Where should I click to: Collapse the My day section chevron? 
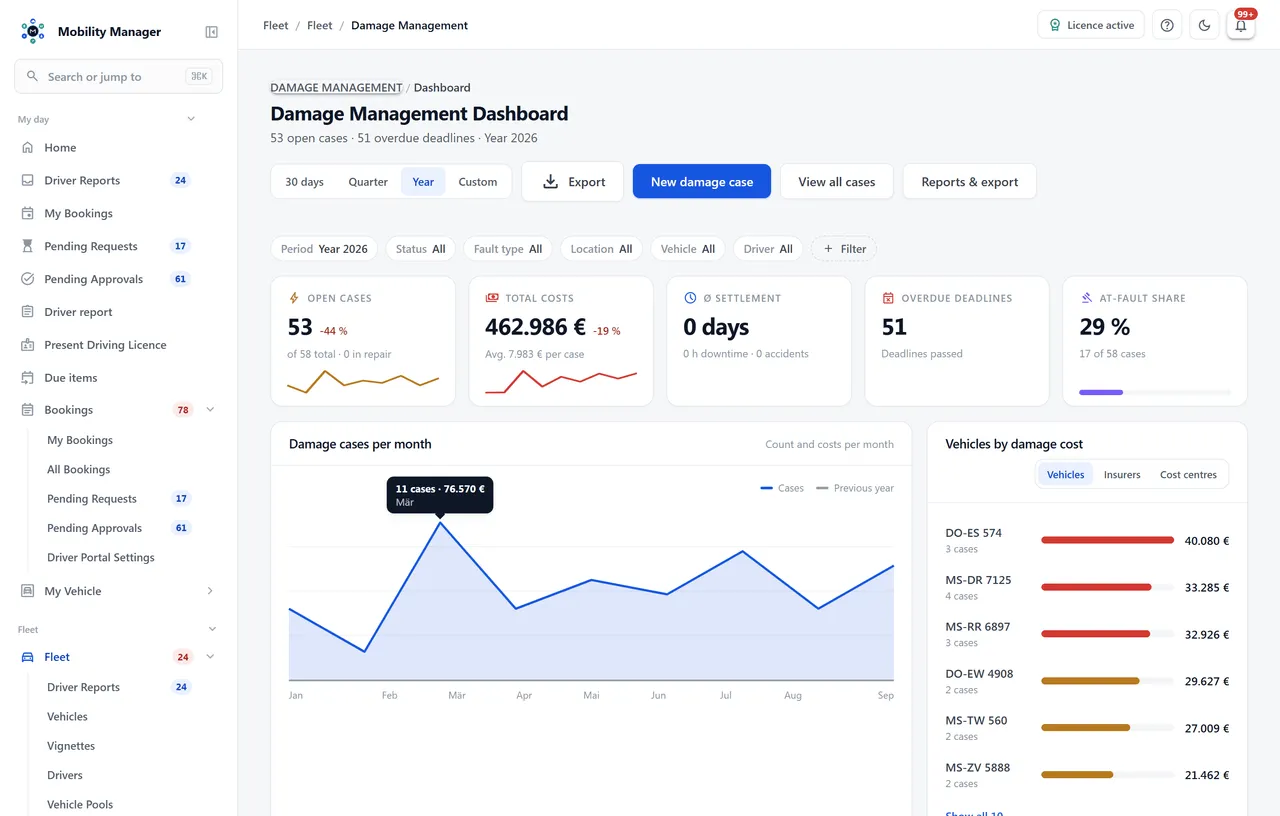tap(191, 119)
